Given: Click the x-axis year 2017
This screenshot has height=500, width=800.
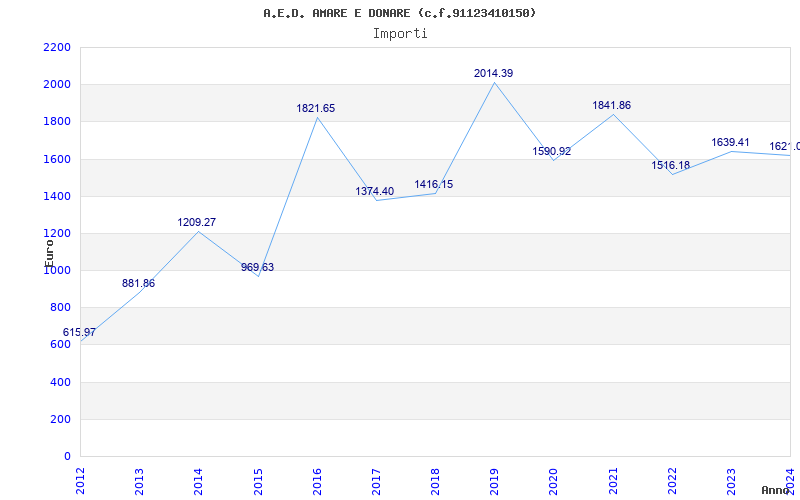Looking at the screenshot, I should coord(376,481).
